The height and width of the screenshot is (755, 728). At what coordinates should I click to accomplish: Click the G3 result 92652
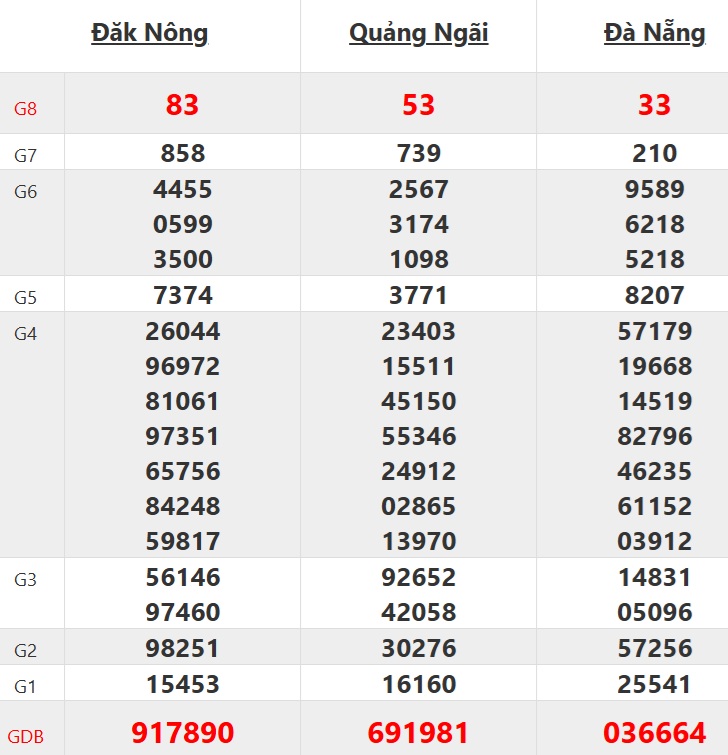click(x=418, y=578)
